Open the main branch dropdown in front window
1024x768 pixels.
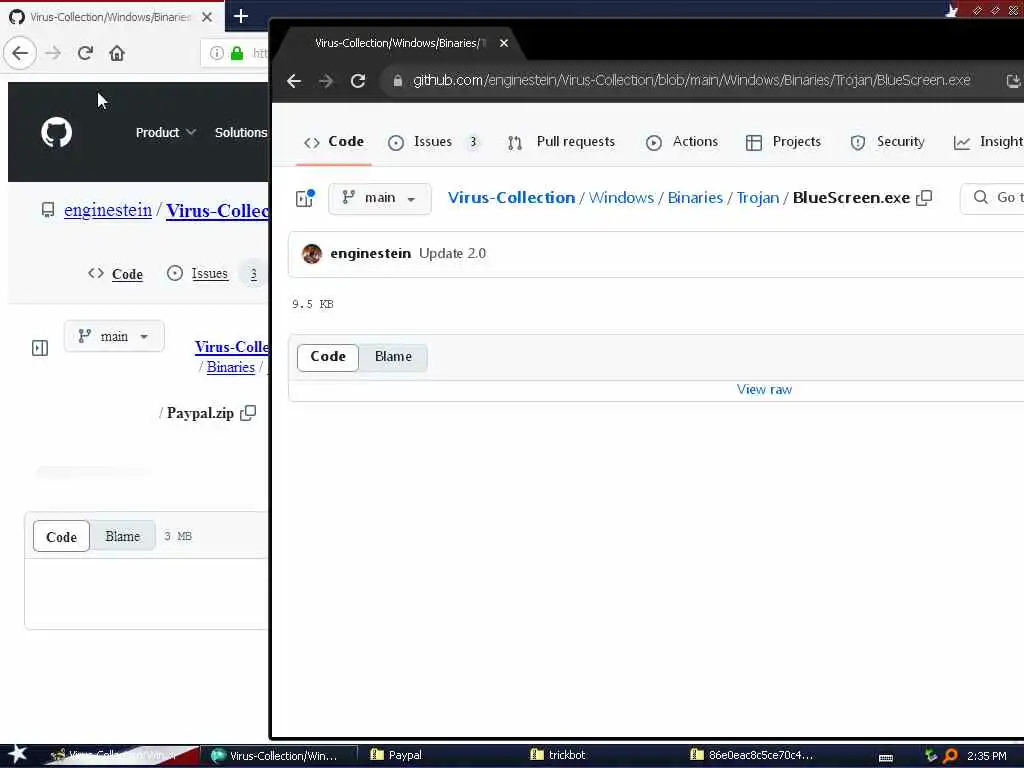[x=379, y=198]
